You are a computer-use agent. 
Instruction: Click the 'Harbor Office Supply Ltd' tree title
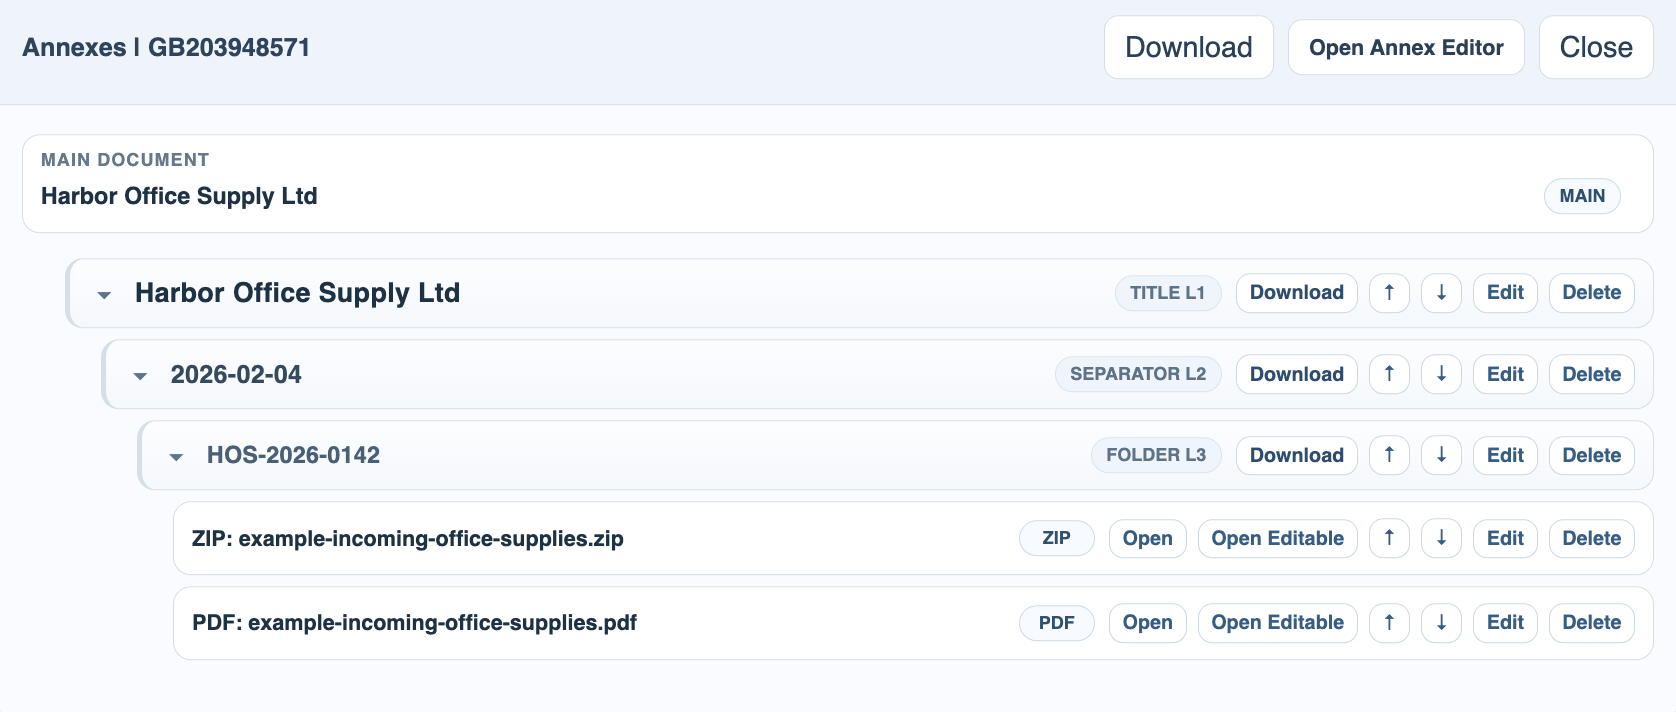pos(298,293)
